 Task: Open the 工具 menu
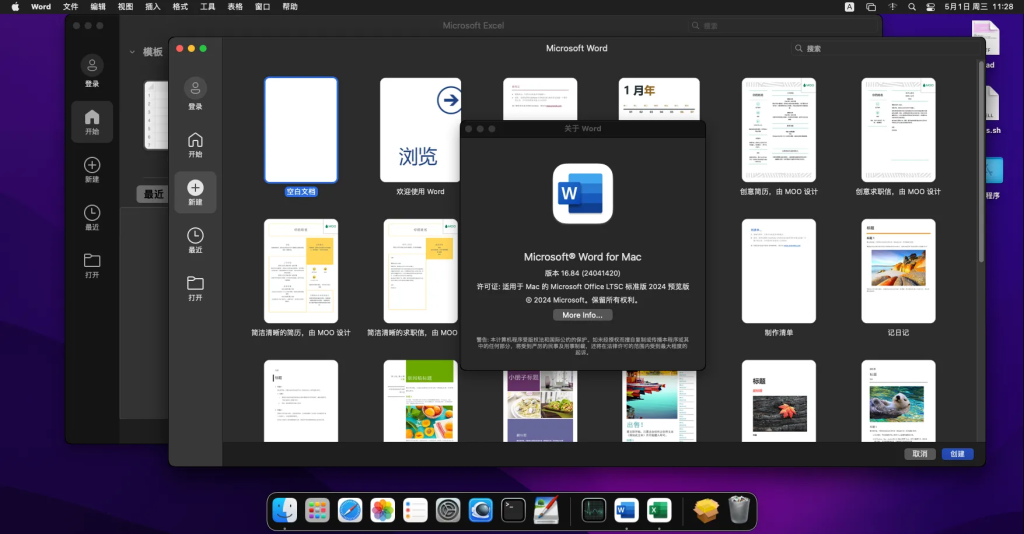pos(208,7)
